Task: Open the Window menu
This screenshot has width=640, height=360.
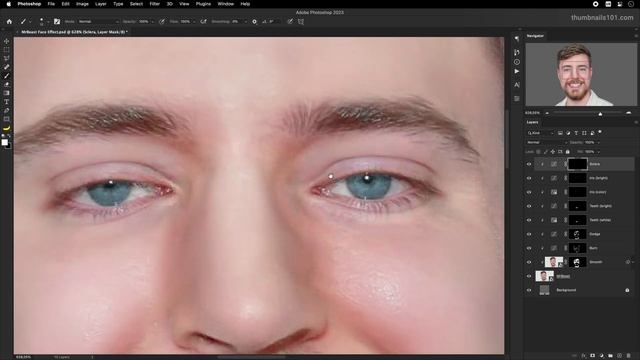Action: [x=225, y=4]
